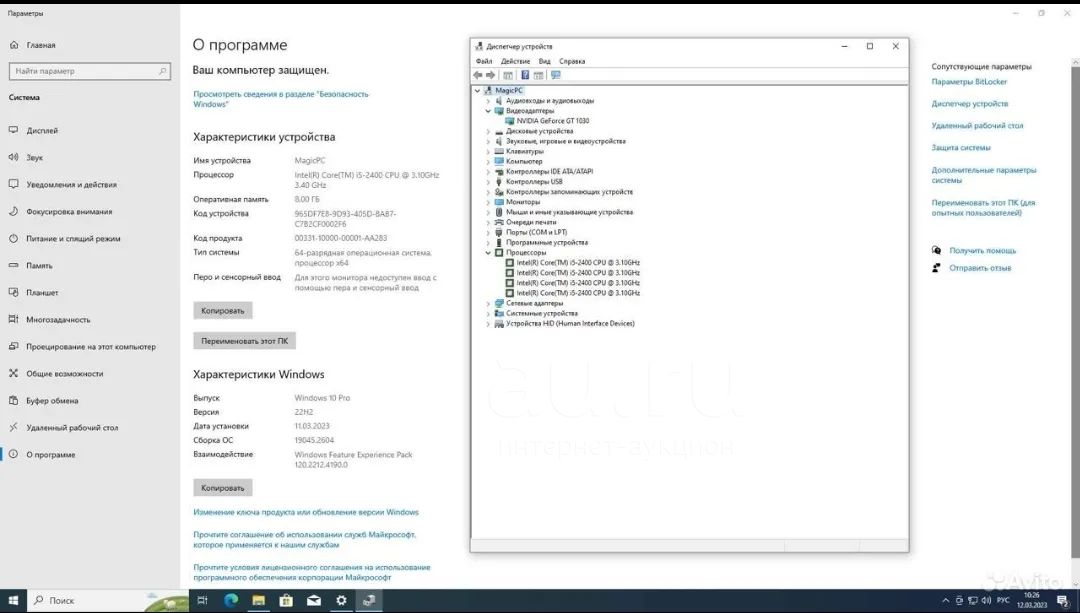Image resolution: width=1080 pixels, height=613 pixels.
Task: Launch Microsoft Edge from the taskbar
Action: [x=231, y=601]
